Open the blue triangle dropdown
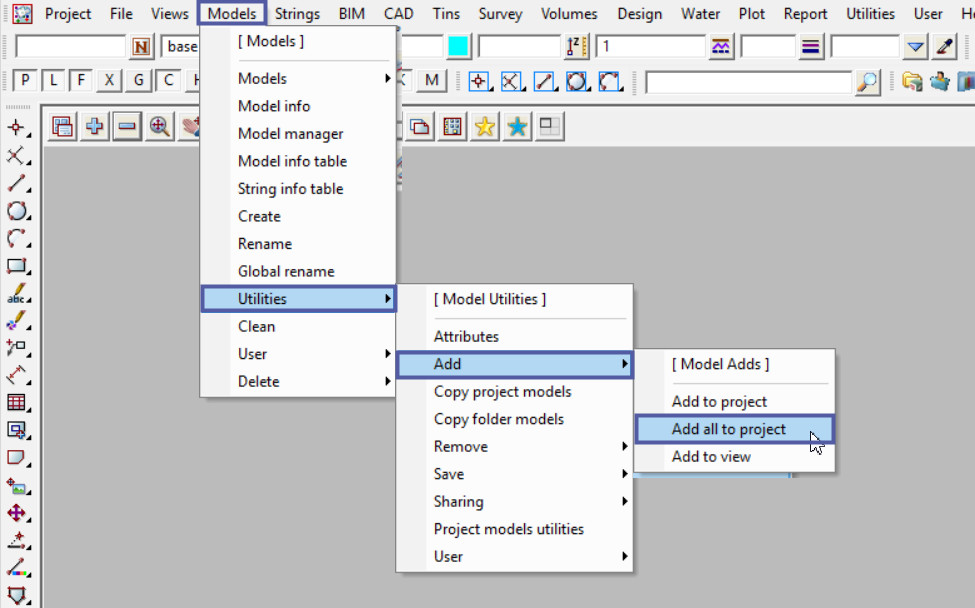The height and width of the screenshot is (608, 975). [x=915, y=47]
